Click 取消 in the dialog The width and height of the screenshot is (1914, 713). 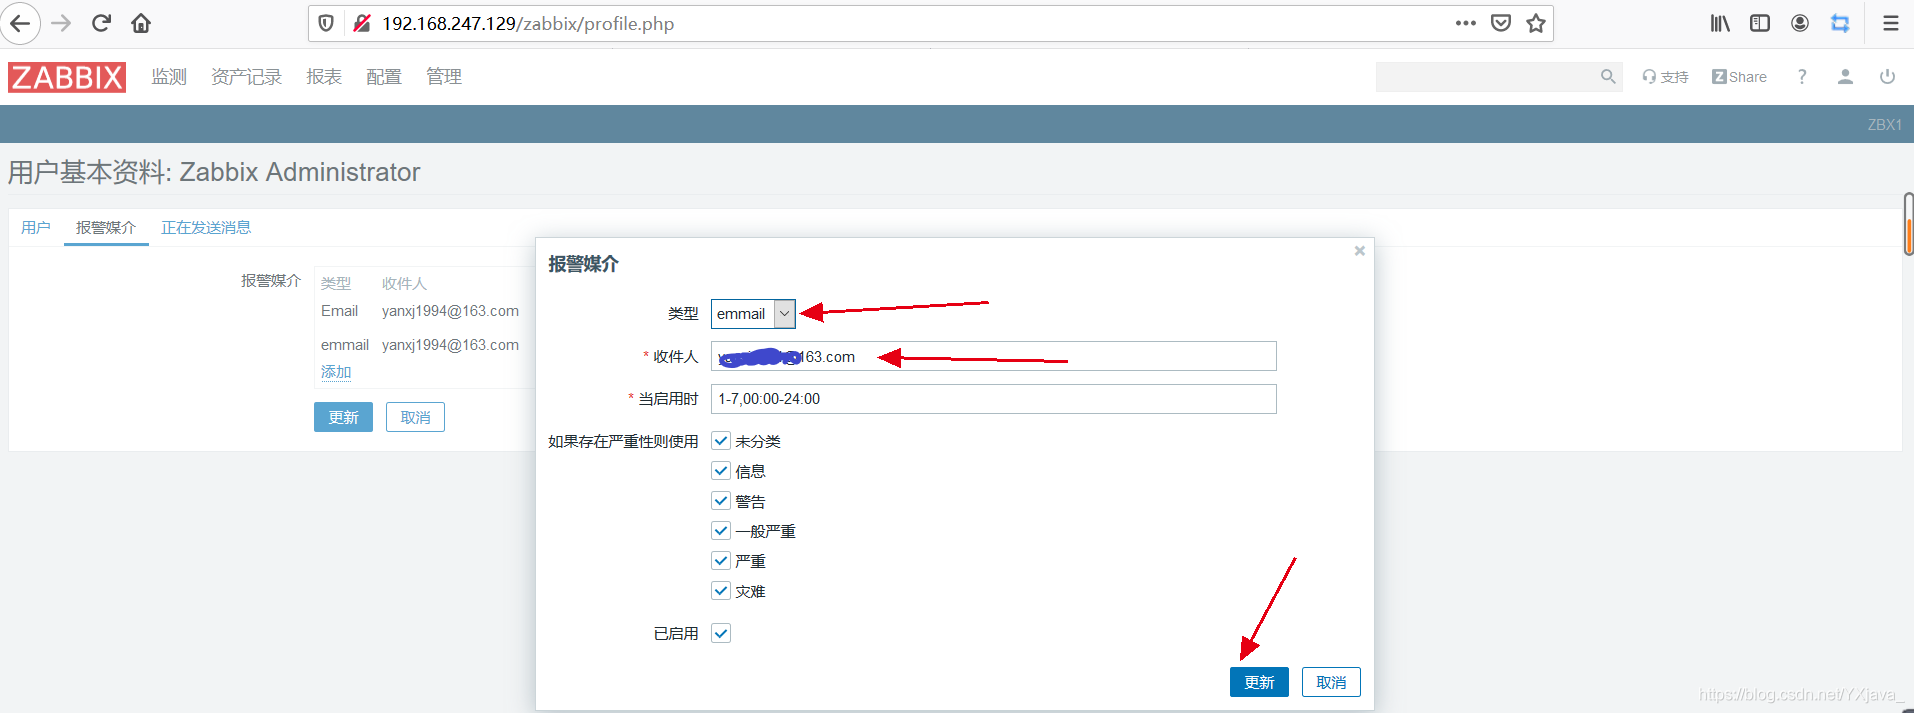[1331, 682]
